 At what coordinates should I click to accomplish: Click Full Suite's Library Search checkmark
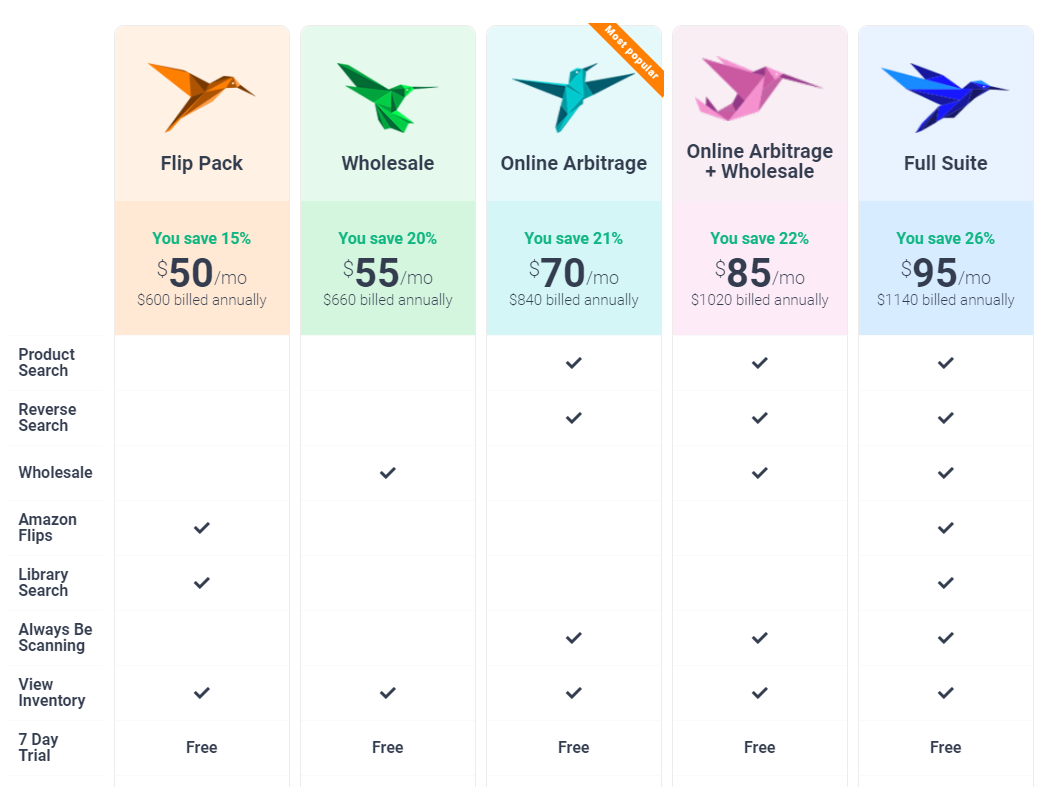pyautogui.click(x=946, y=582)
